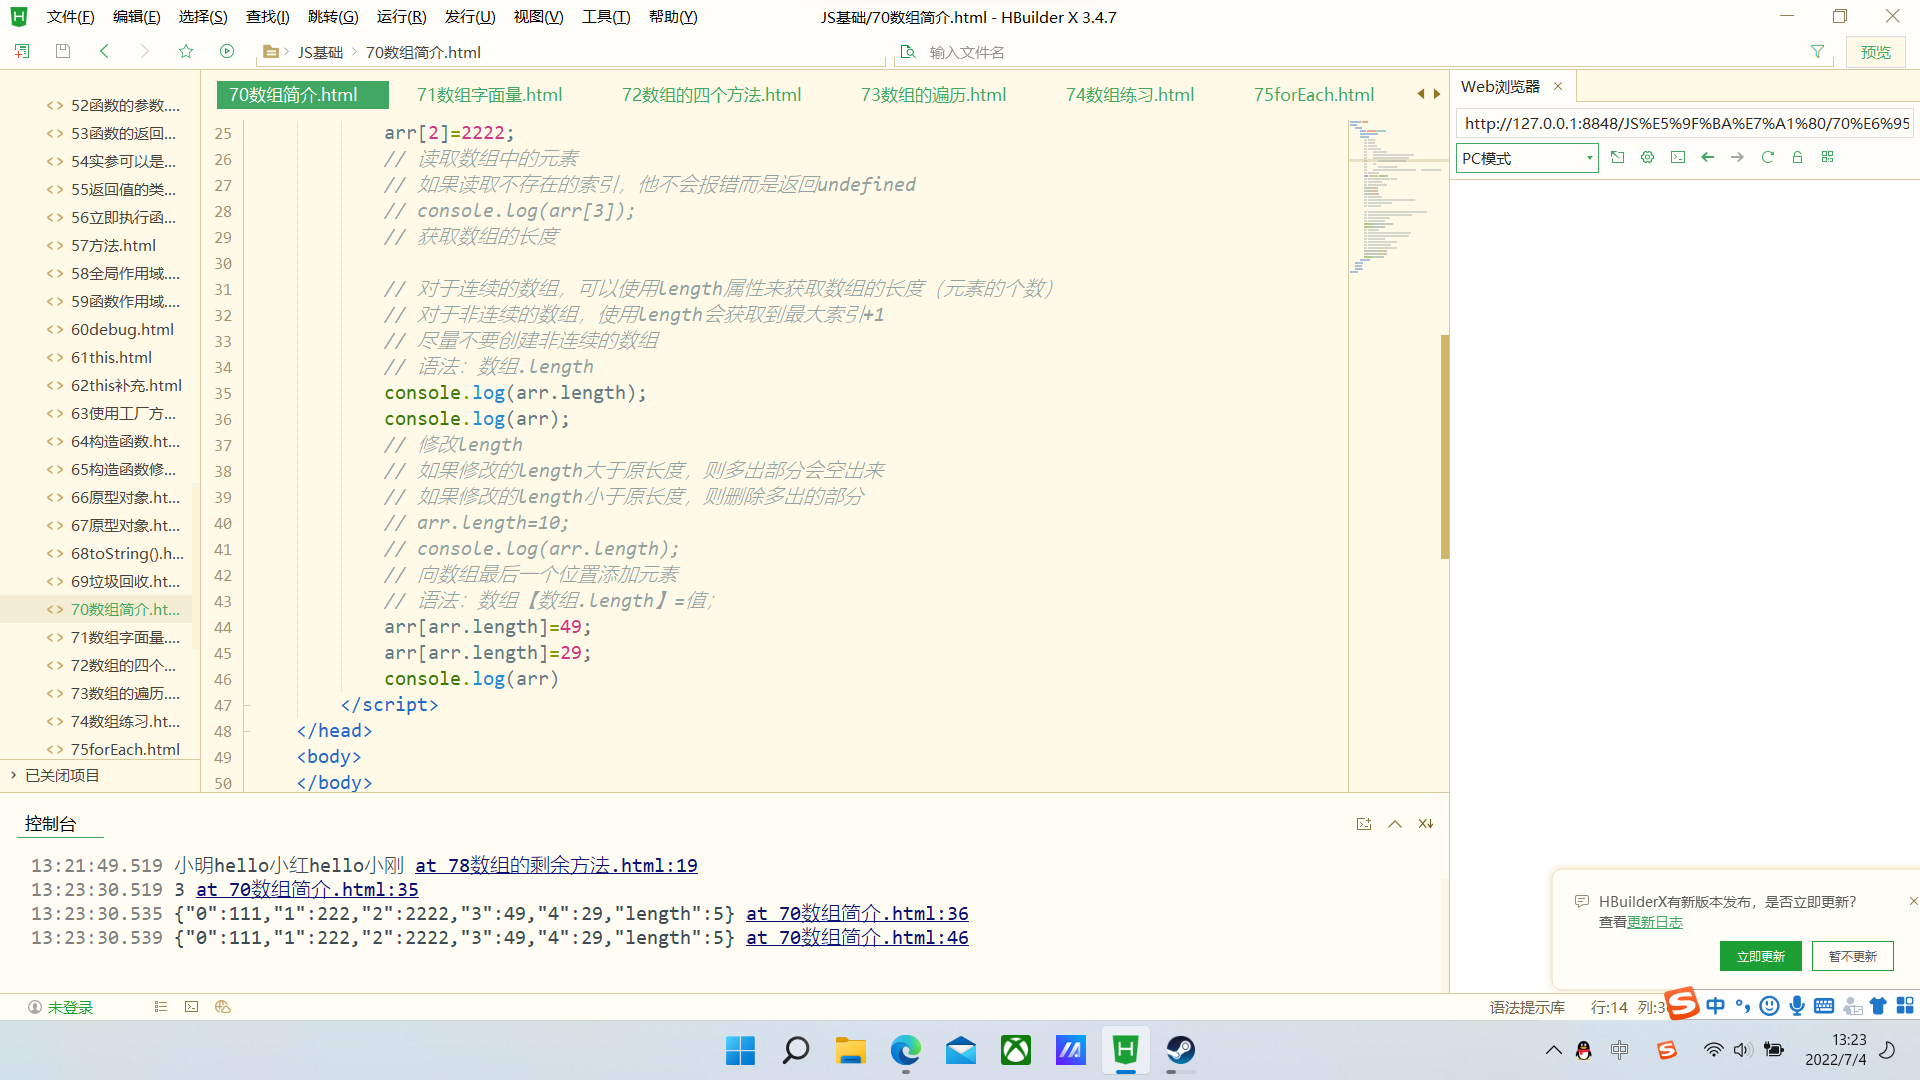
Task: Click the run/preview play icon
Action: pos(227,51)
